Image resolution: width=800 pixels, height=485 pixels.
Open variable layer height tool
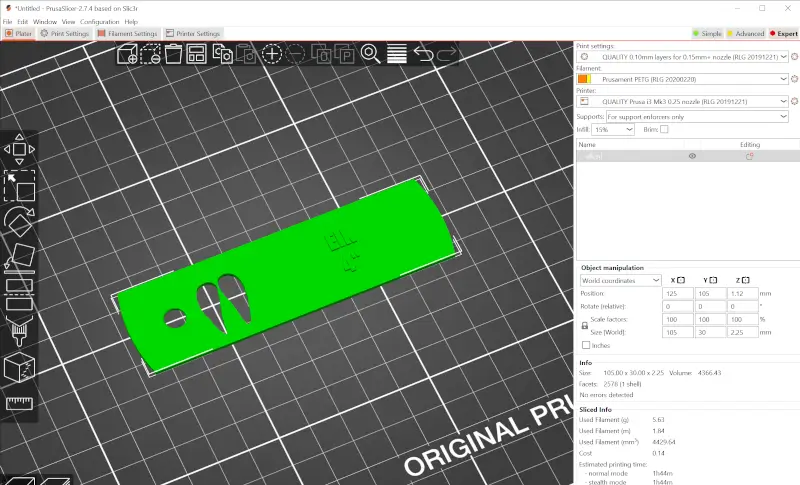(x=396, y=54)
